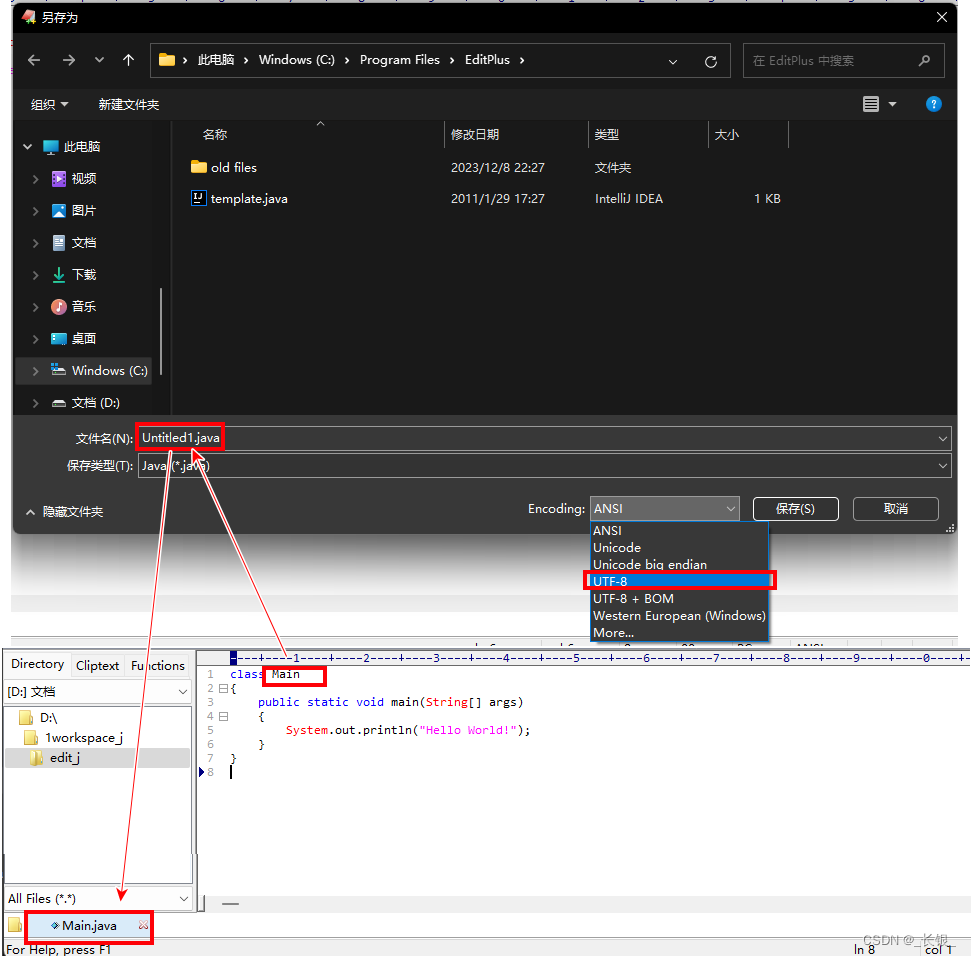
Task: Click the 取消 cancel button
Action: (x=895, y=508)
